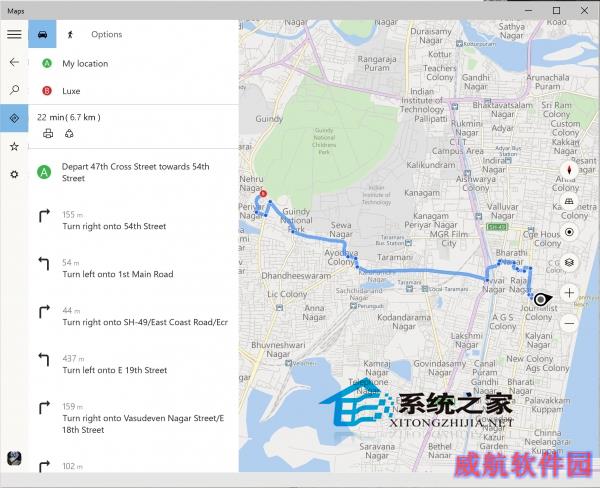The height and width of the screenshot is (488, 600).
Task: Open map layers button
Action: [x=569, y=263]
